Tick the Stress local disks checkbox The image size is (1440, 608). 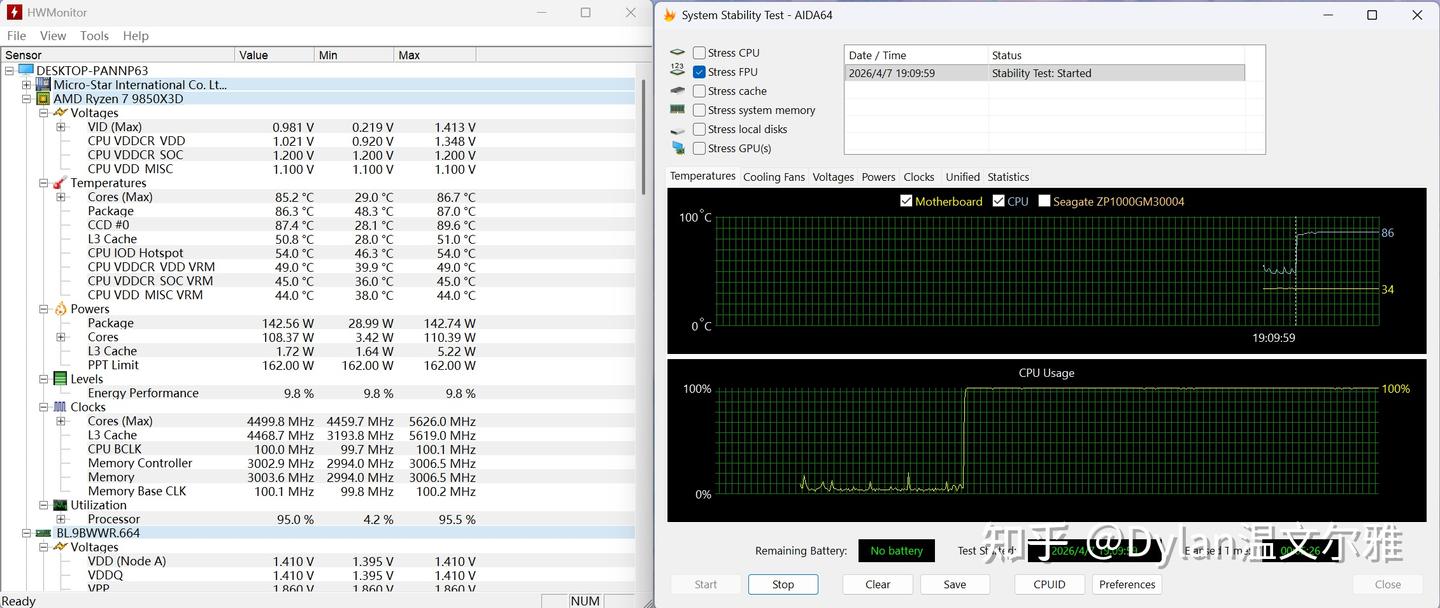[699, 129]
